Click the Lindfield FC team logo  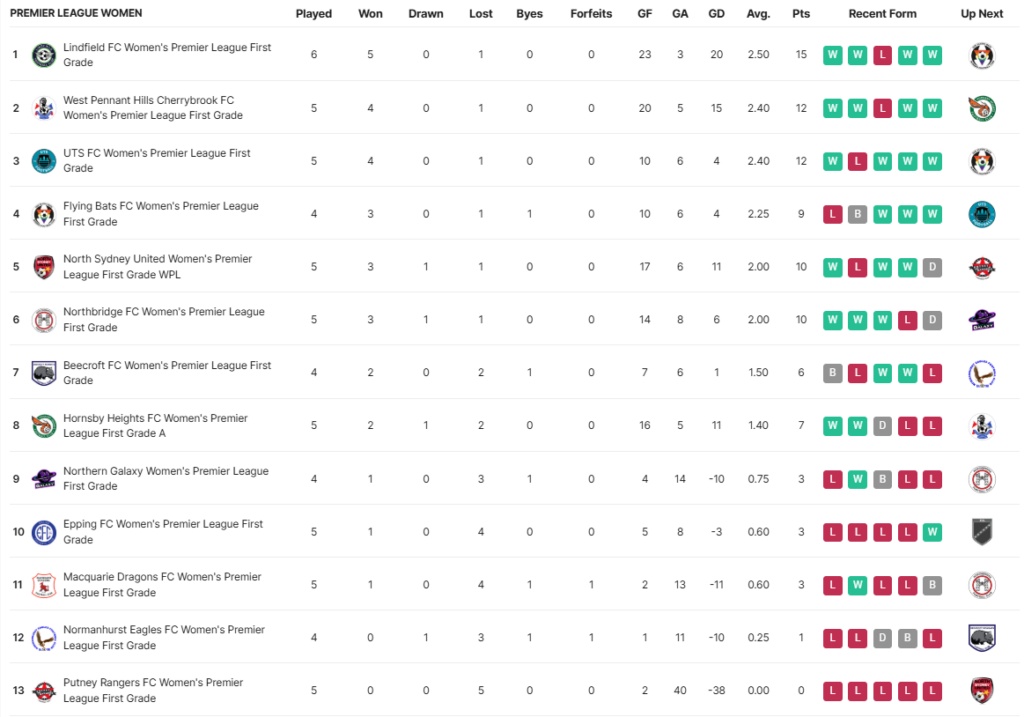coord(43,55)
